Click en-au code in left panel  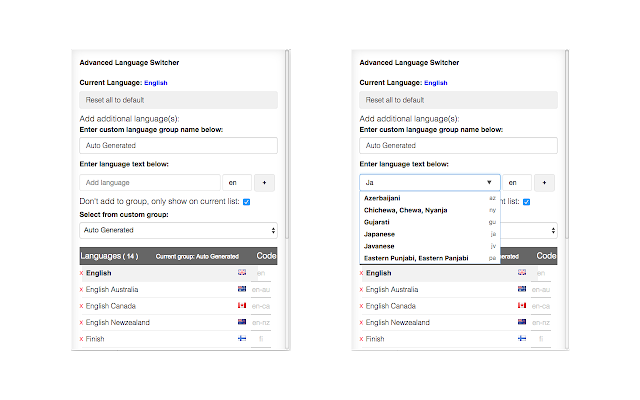tap(261, 290)
